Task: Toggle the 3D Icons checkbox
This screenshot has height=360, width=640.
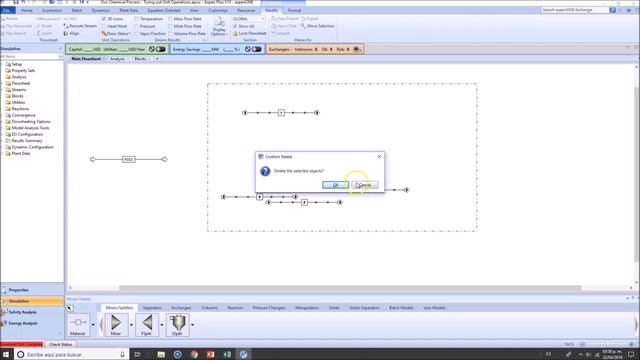Action: pyautogui.click(x=104, y=19)
